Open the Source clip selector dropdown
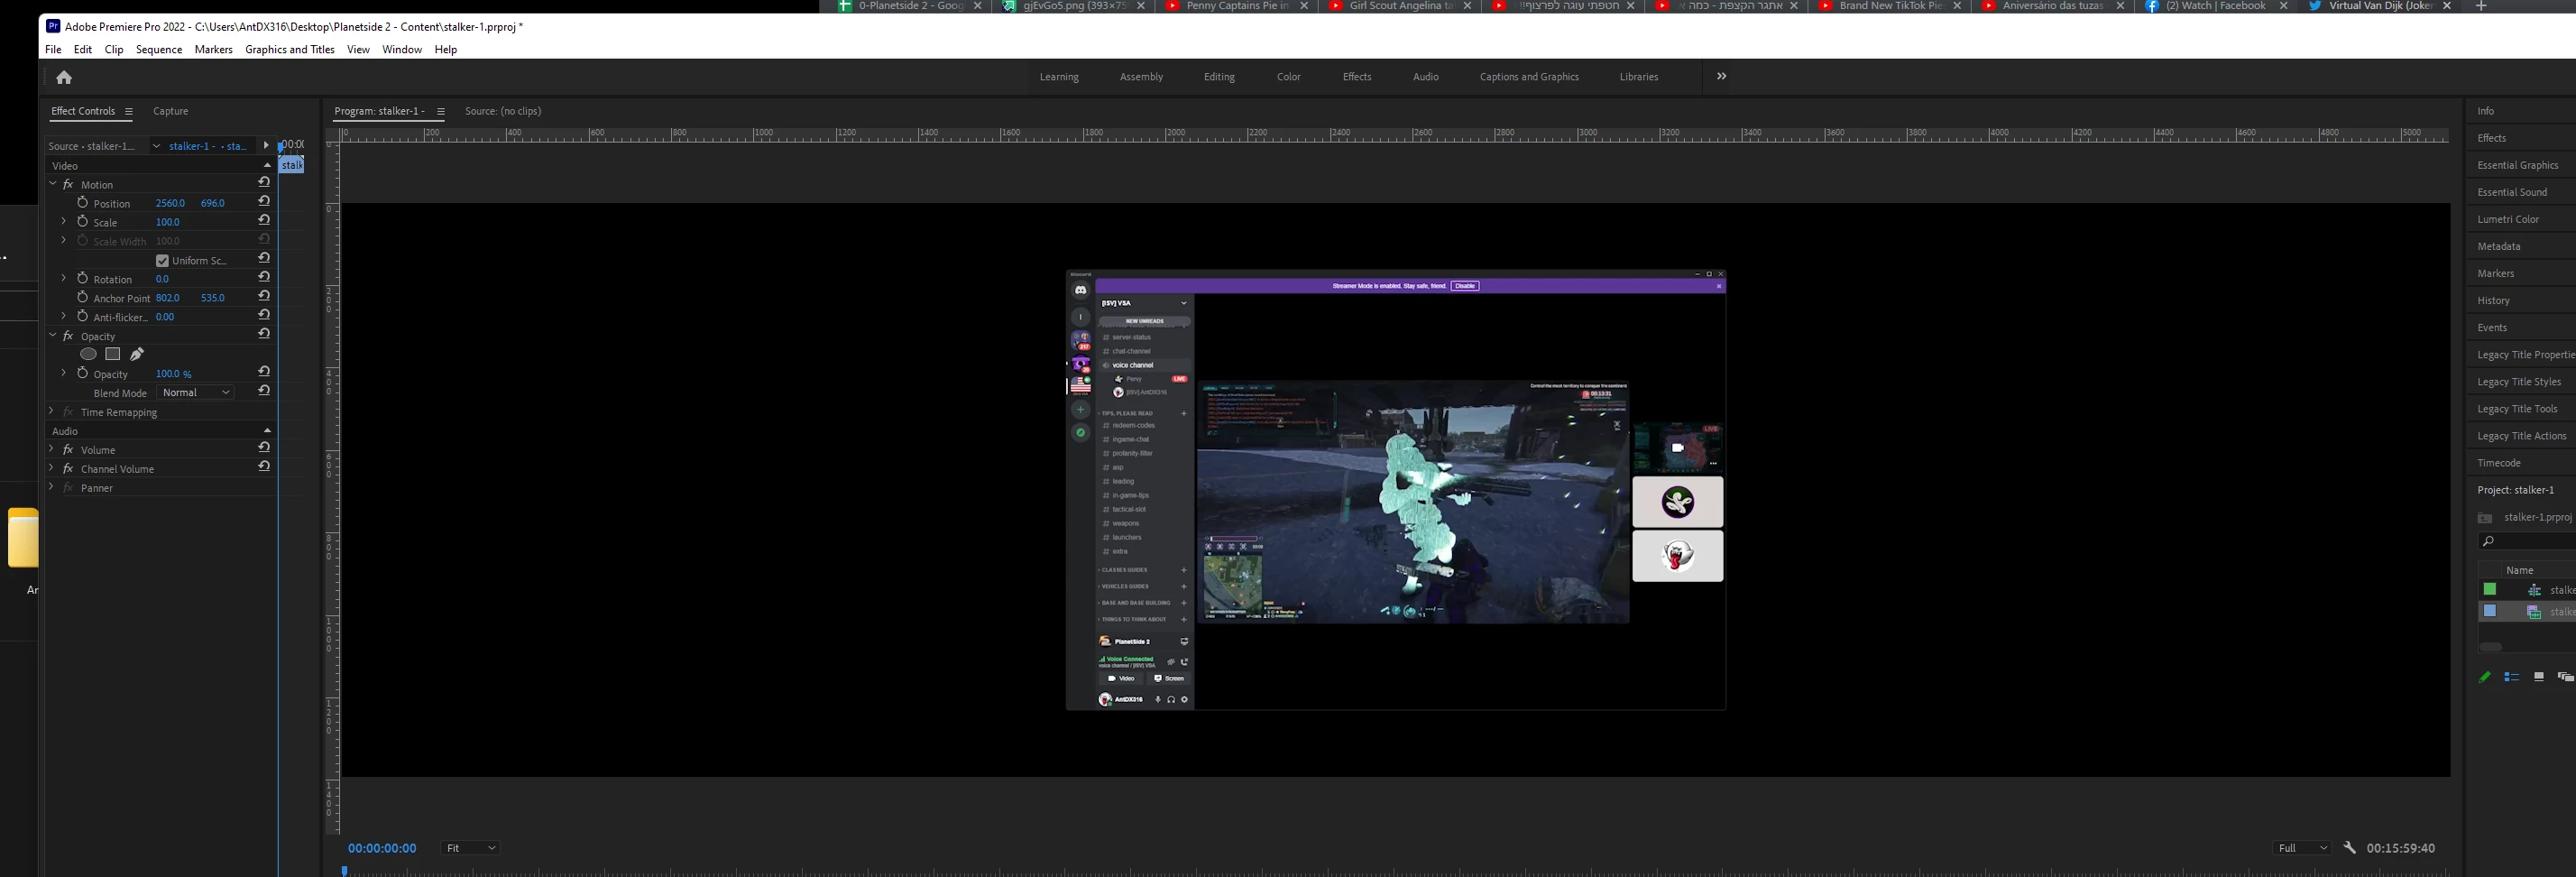 pyautogui.click(x=156, y=146)
